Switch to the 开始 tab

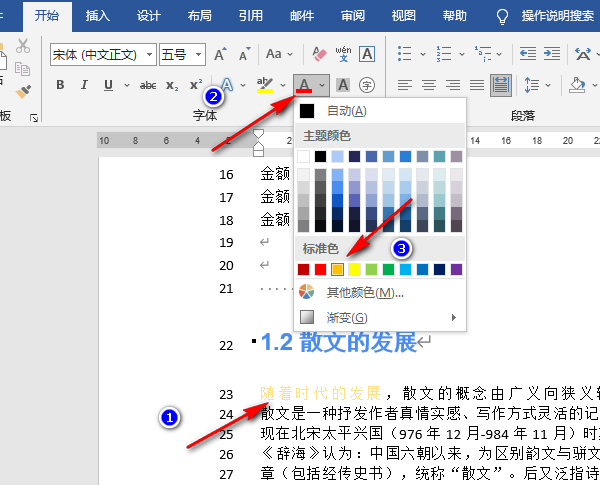[47, 16]
